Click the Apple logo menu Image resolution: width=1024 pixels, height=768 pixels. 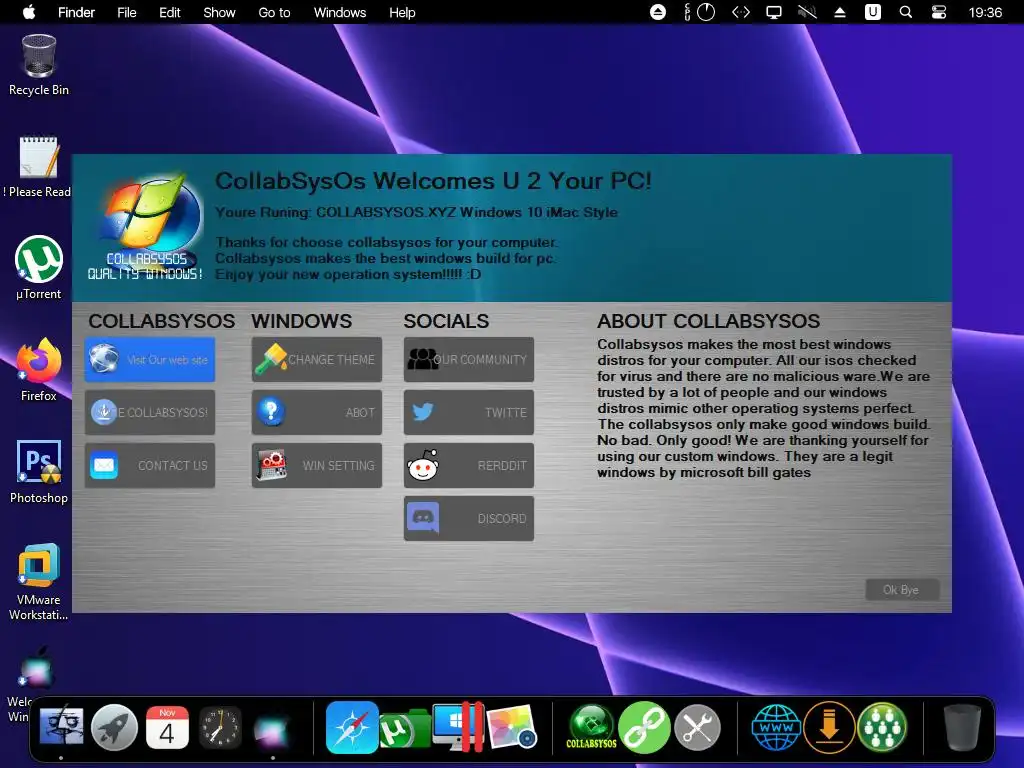coord(29,12)
